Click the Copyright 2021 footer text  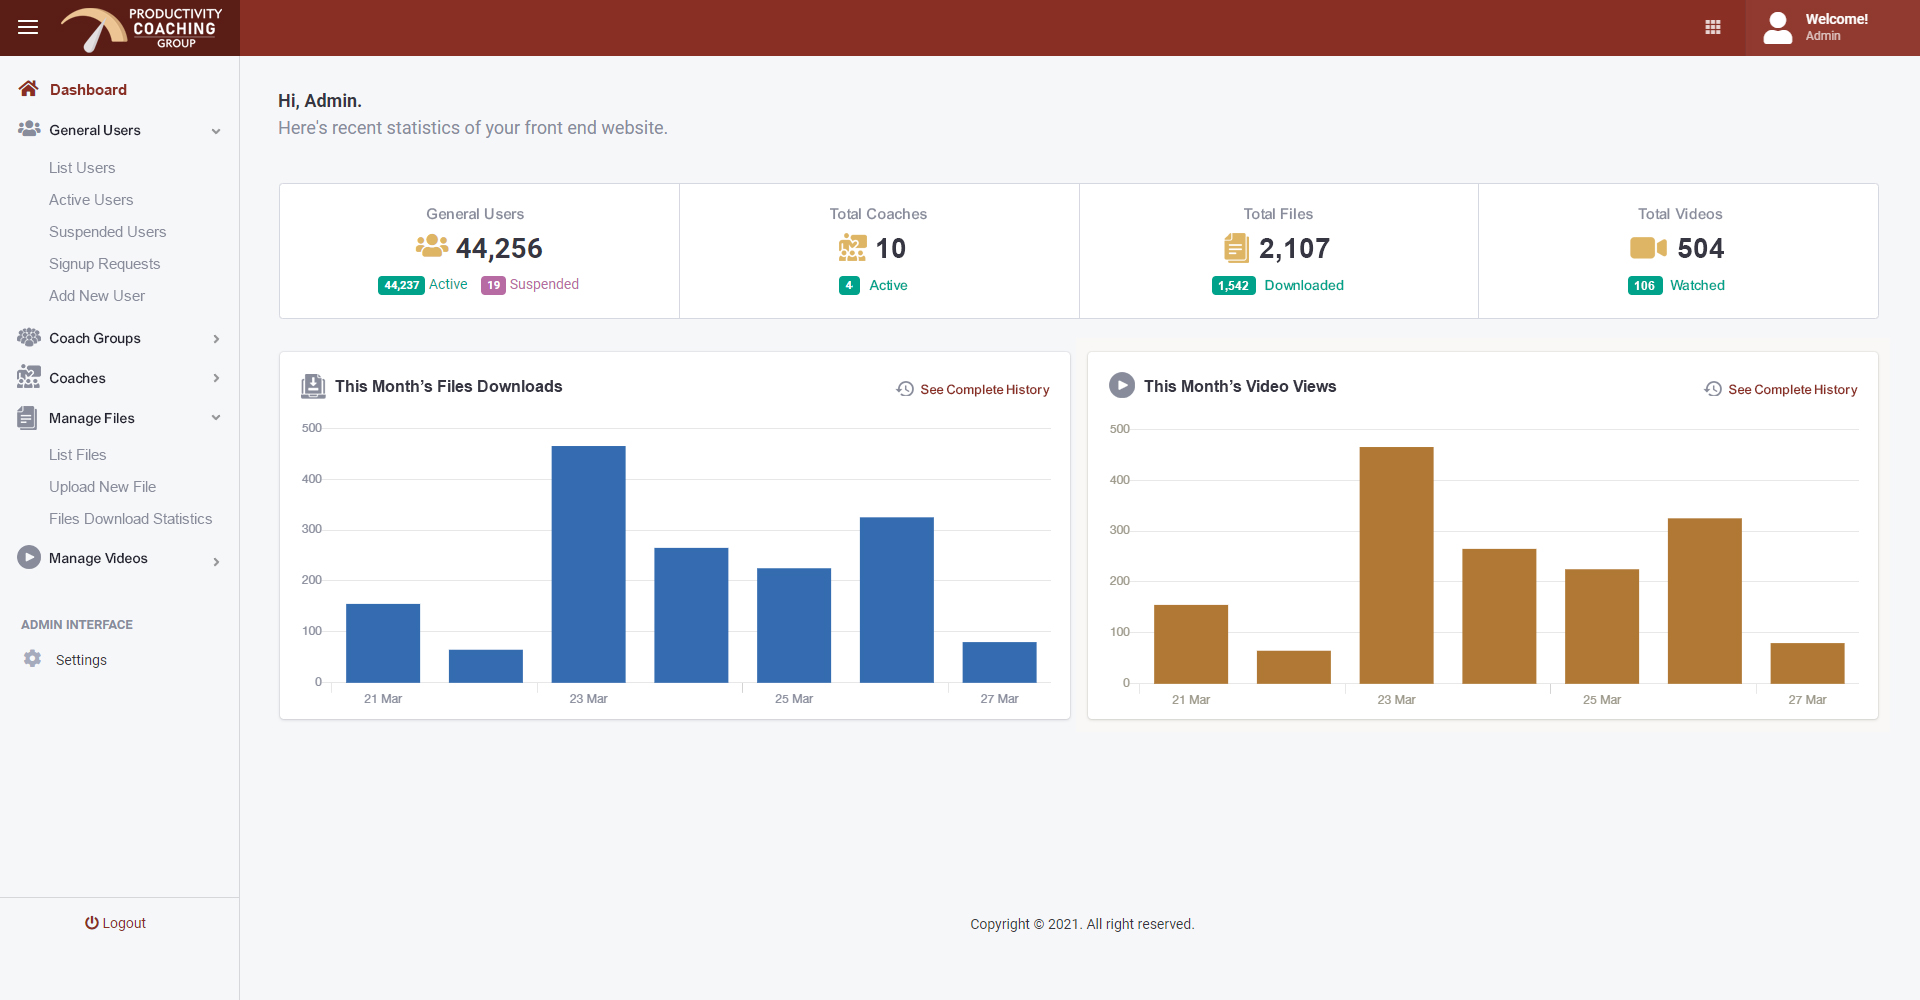pos(1082,924)
